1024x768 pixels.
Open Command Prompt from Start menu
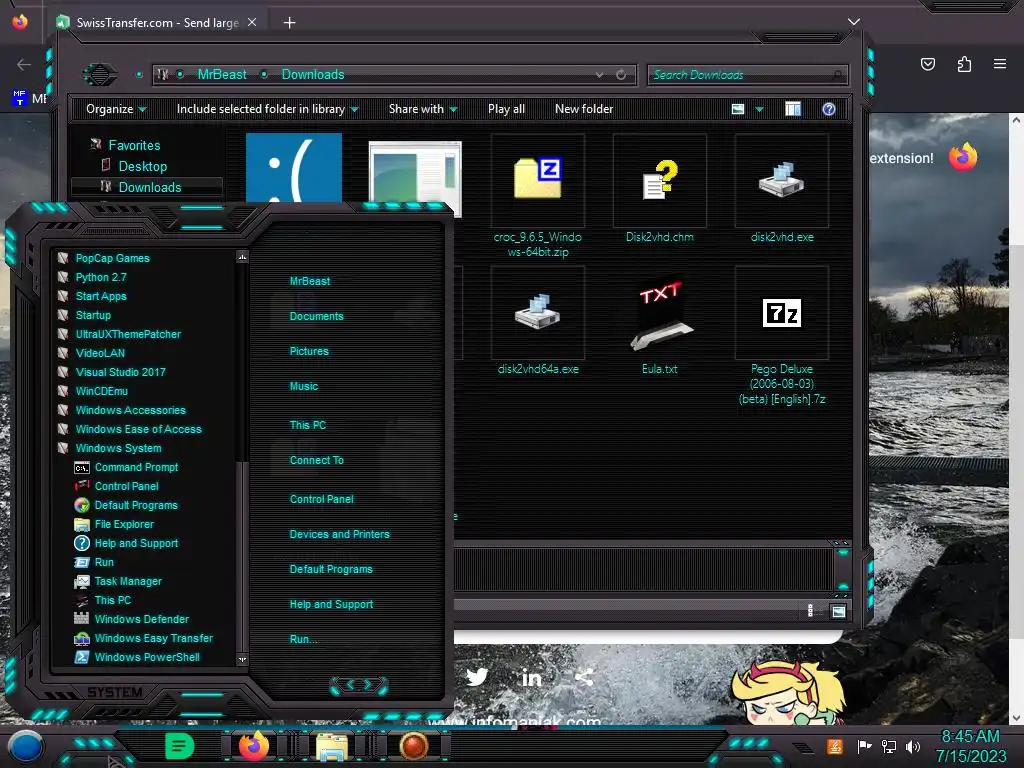[136, 467]
